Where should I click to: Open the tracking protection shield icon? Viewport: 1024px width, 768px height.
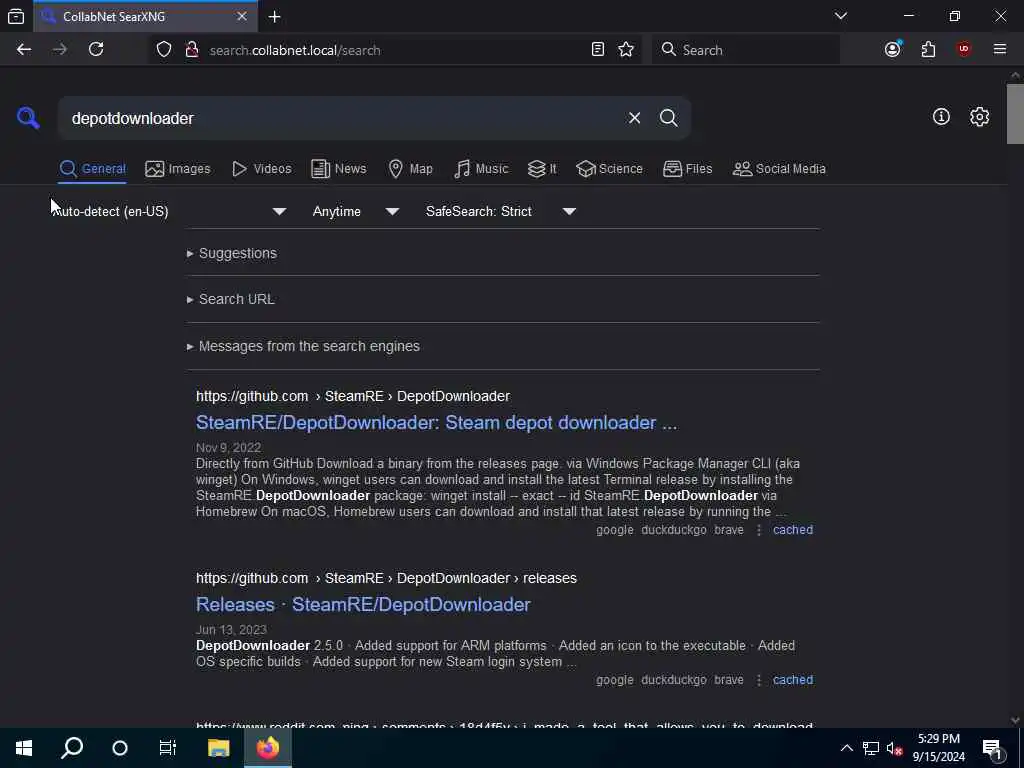(x=164, y=50)
